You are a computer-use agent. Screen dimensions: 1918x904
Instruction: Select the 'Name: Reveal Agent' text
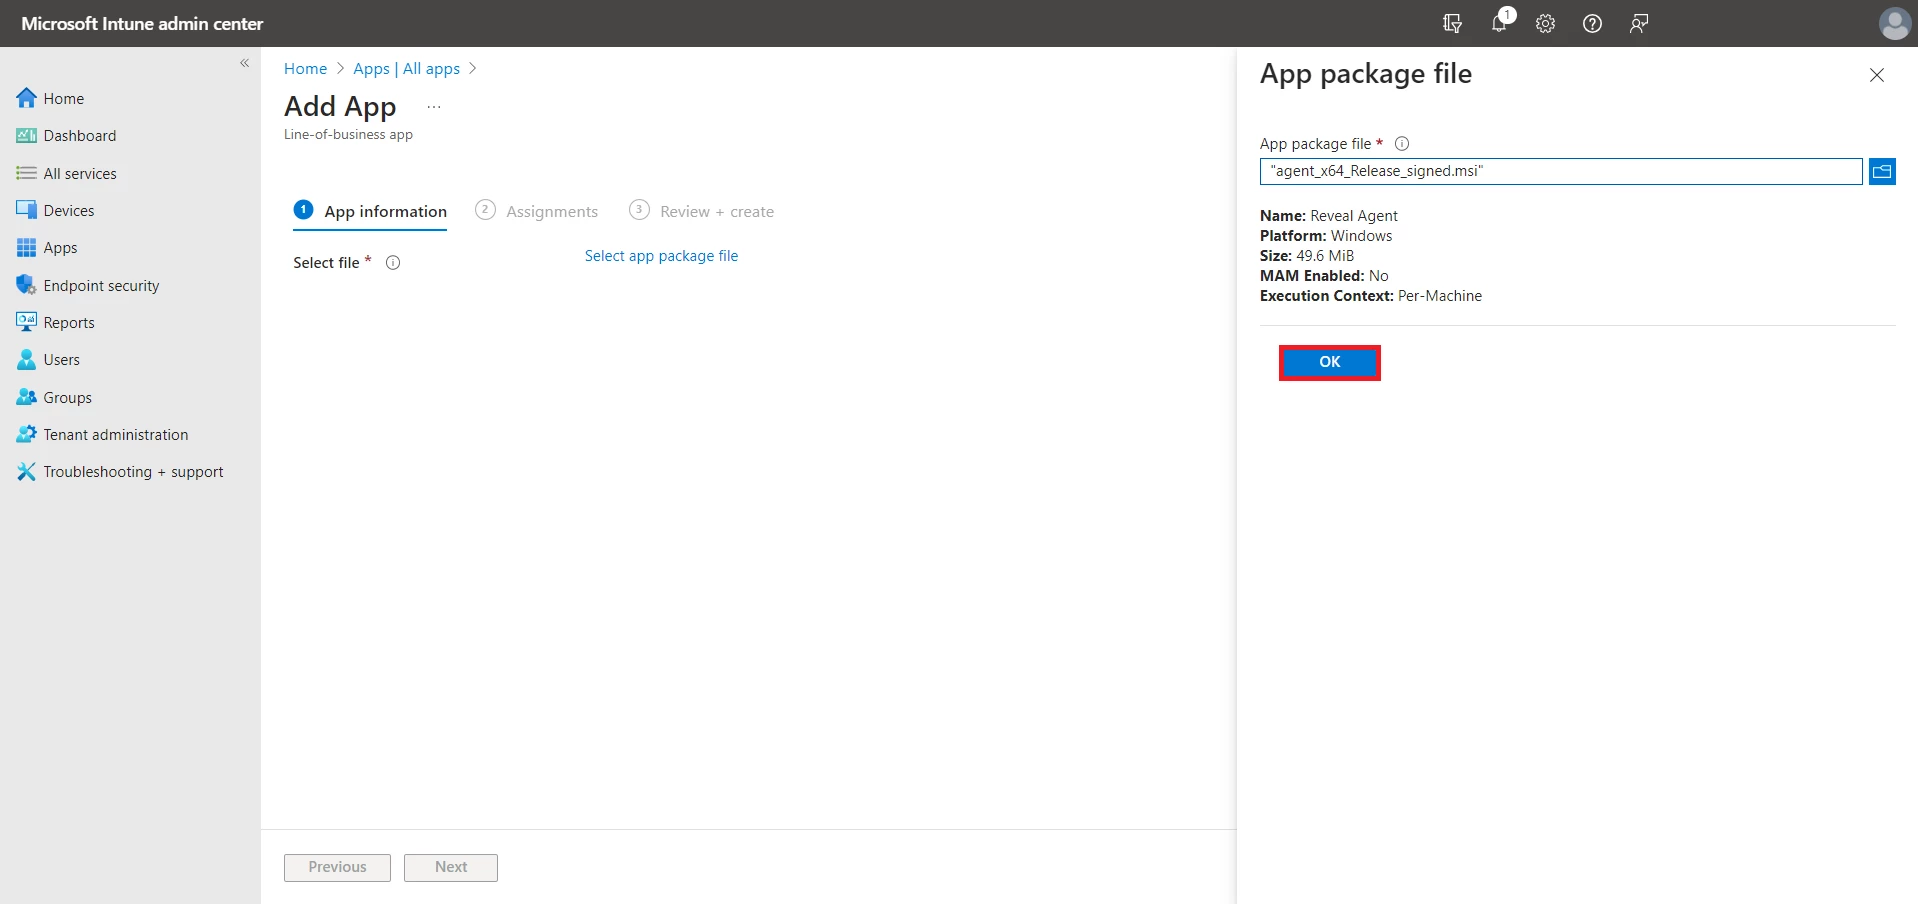1329,216
